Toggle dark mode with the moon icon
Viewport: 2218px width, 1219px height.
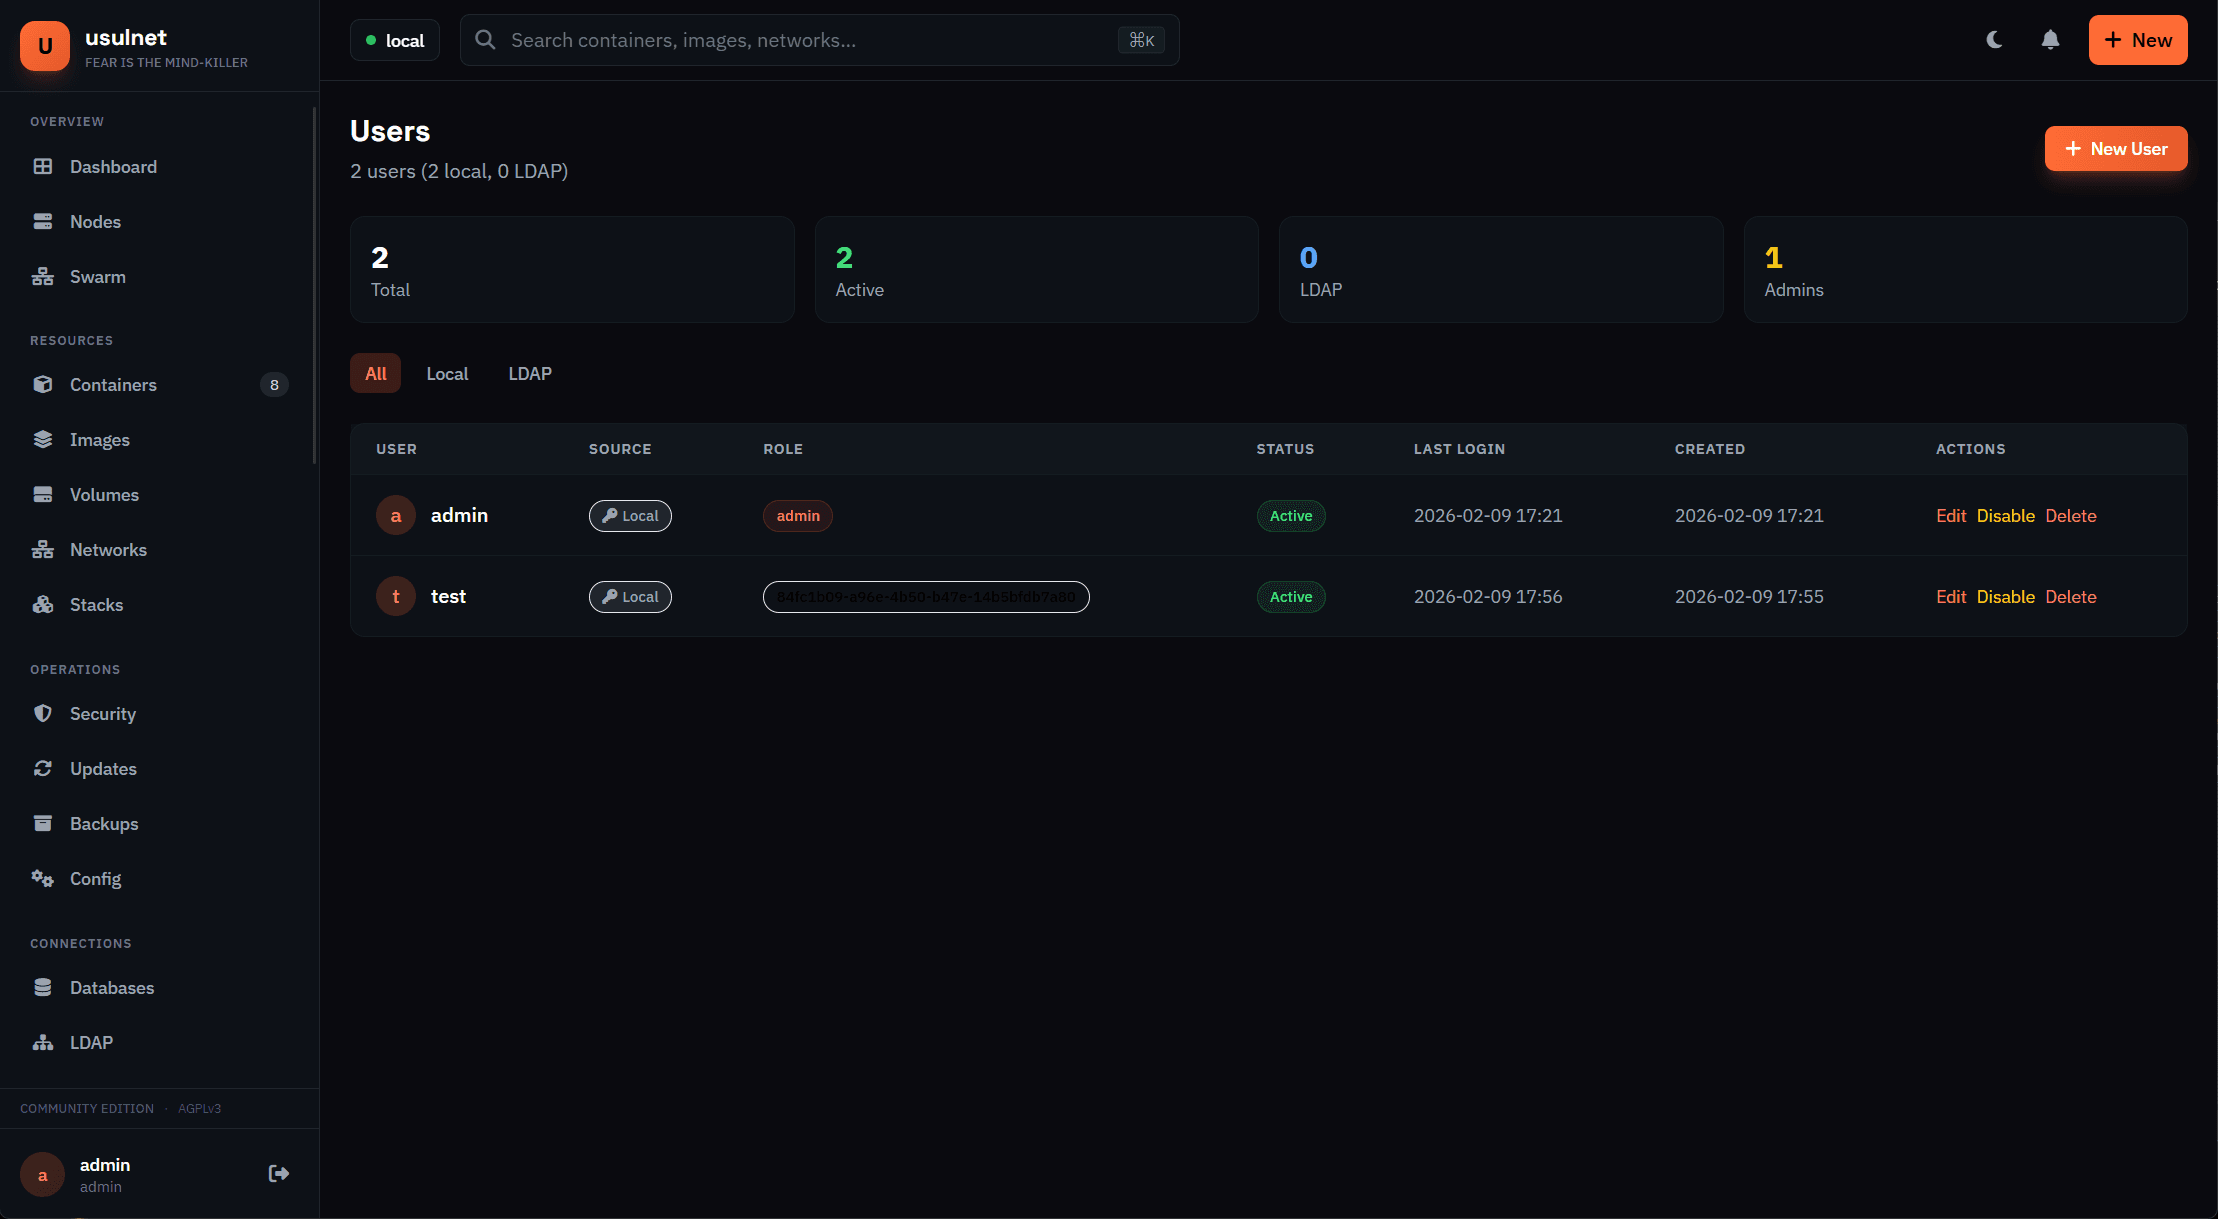click(1994, 40)
